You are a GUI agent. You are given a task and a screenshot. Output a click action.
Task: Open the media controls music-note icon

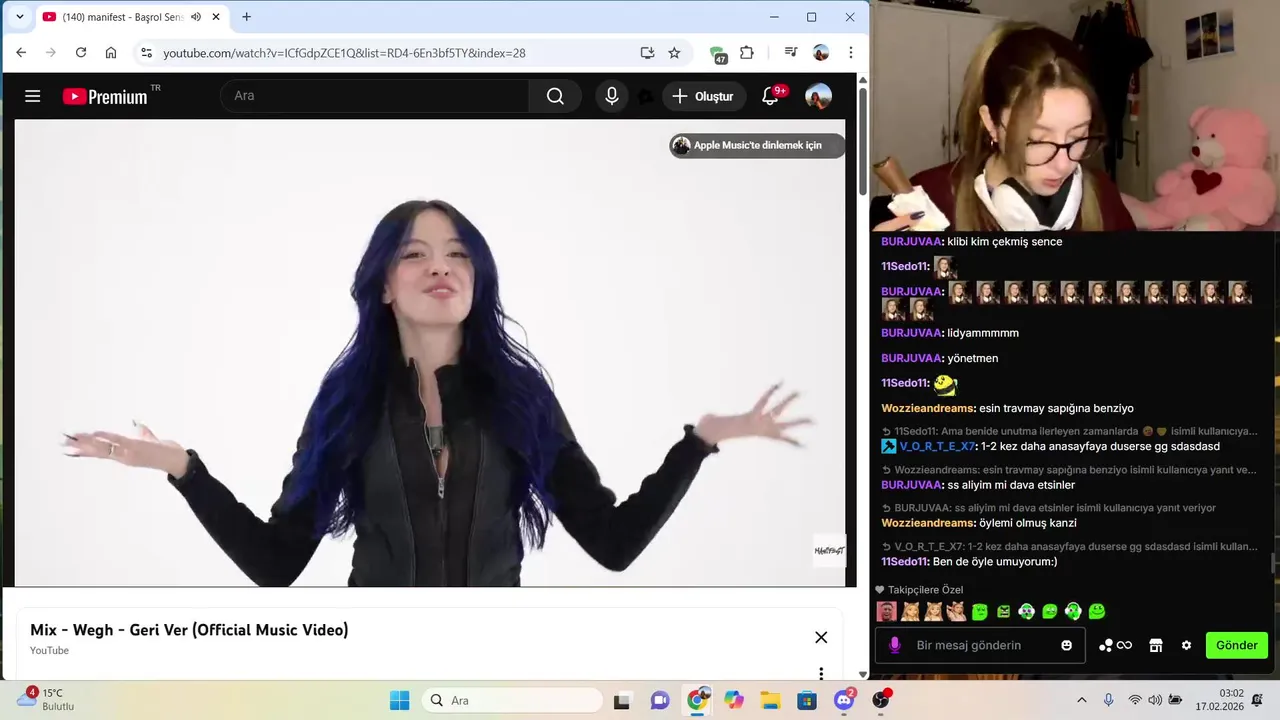coord(790,53)
